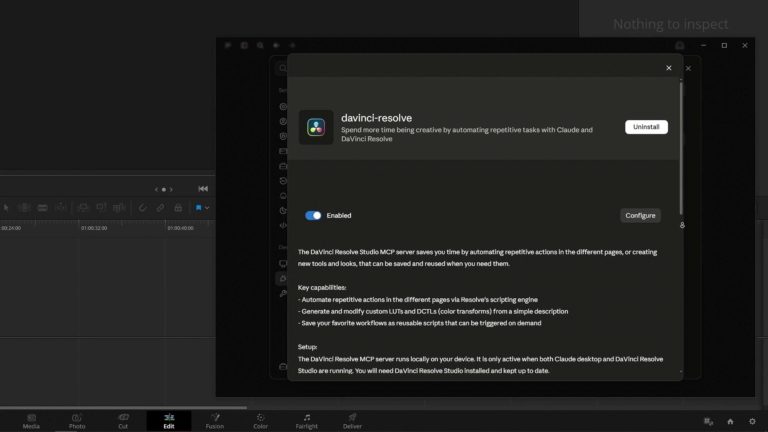Open the Fusion page
768x432 pixels.
tap(215, 421)
